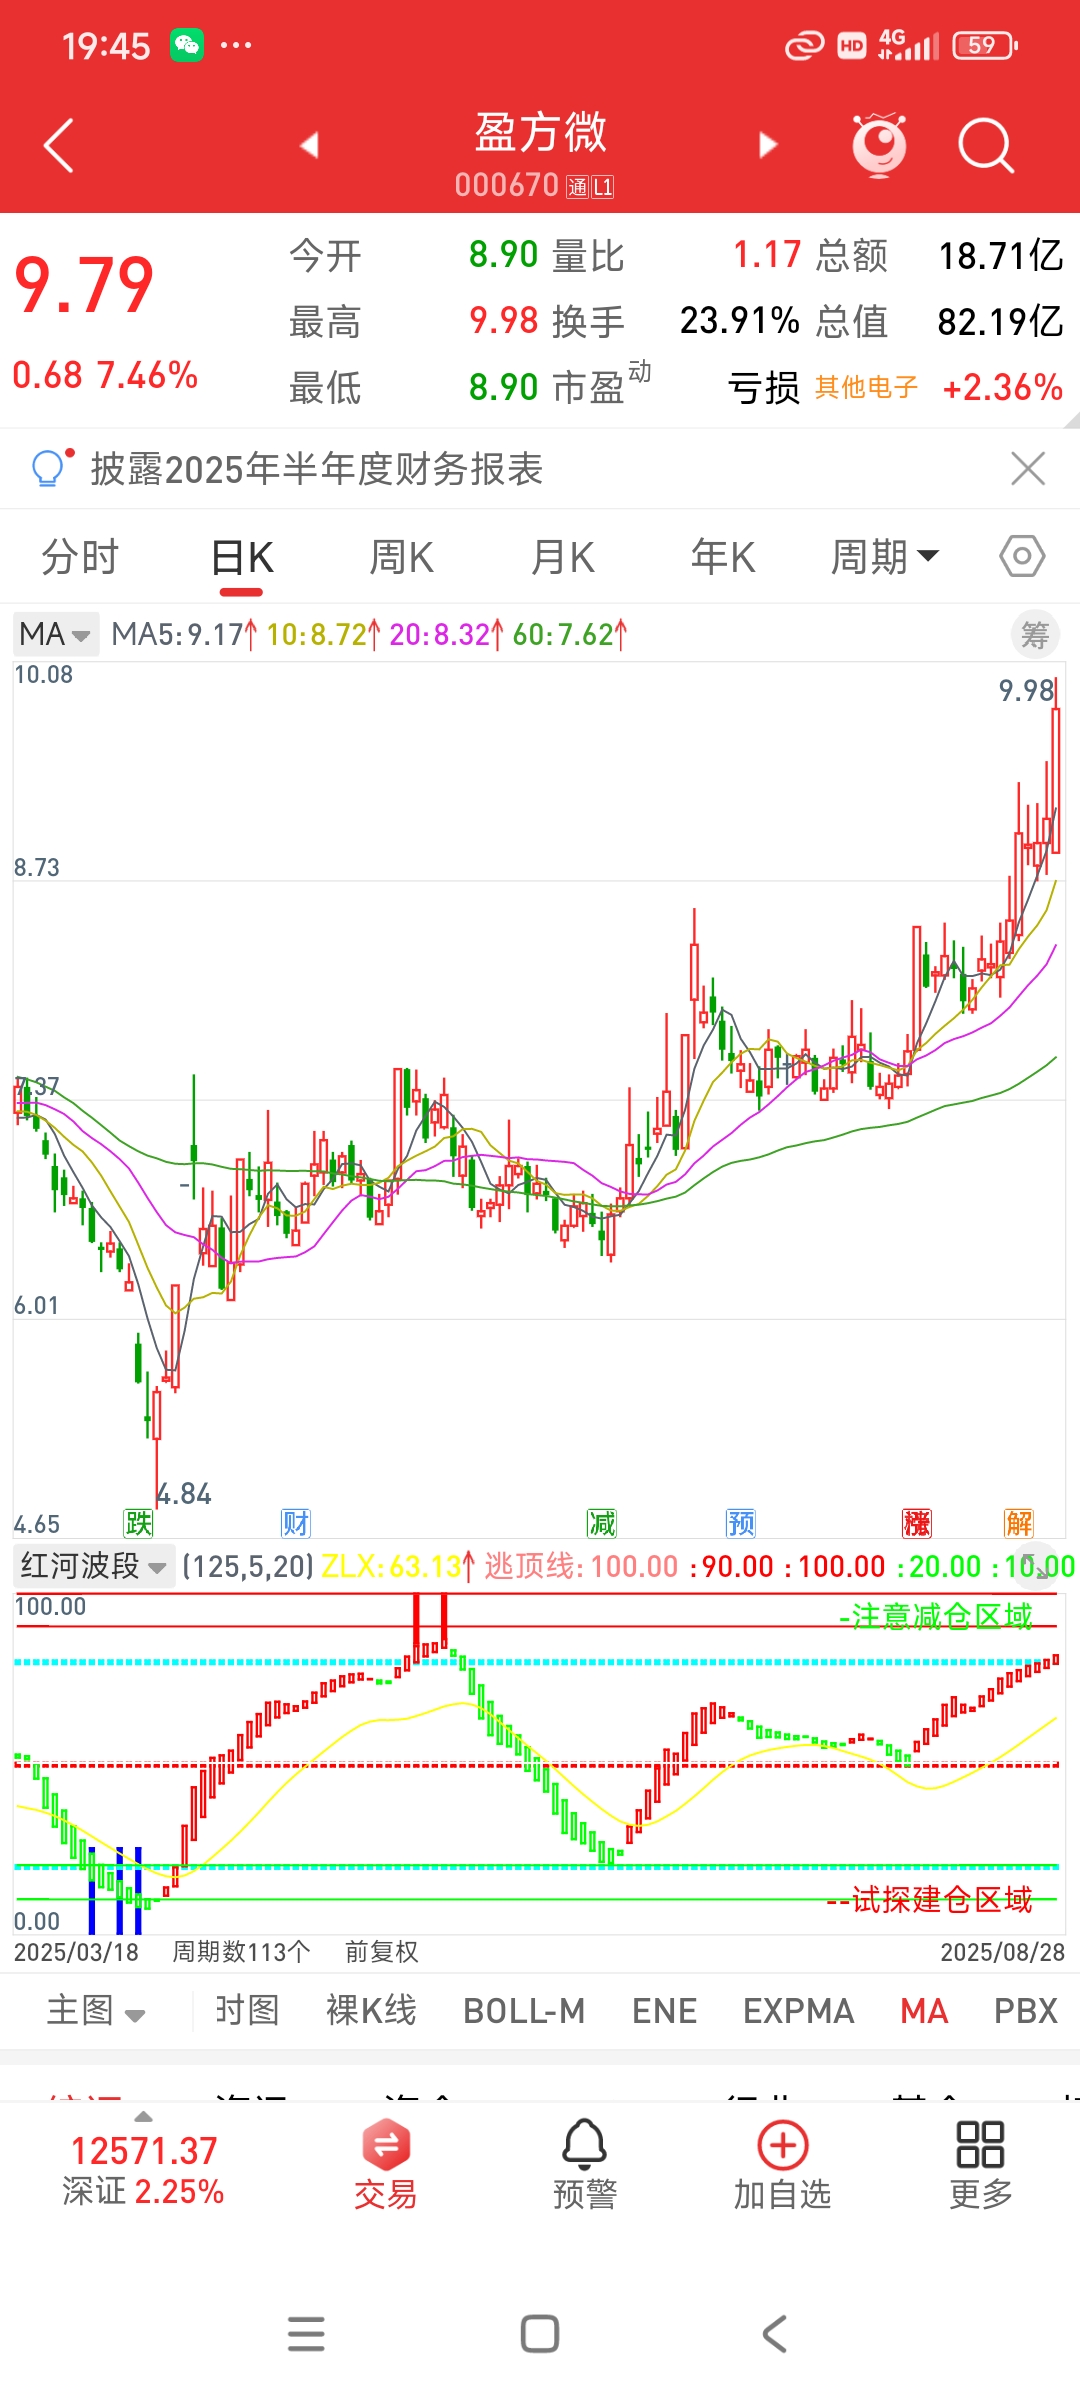This screenshot has height=2400, width=1080.
Task: Tap 总值 82.19亿 value
Action: (x=1000, y=321)
